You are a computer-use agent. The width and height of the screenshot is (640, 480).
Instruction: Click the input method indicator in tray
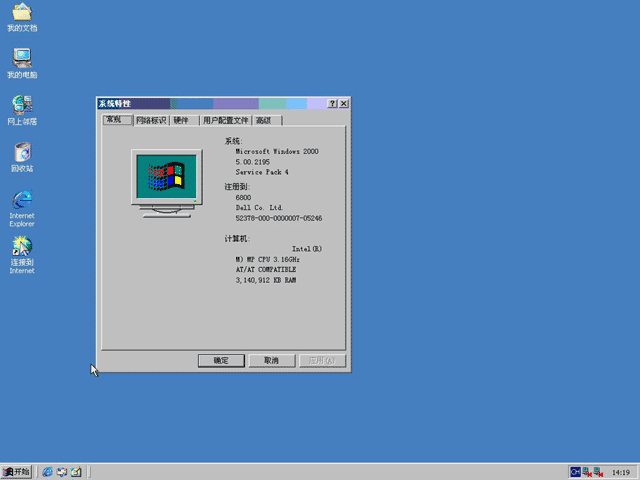tap(575, 472)
